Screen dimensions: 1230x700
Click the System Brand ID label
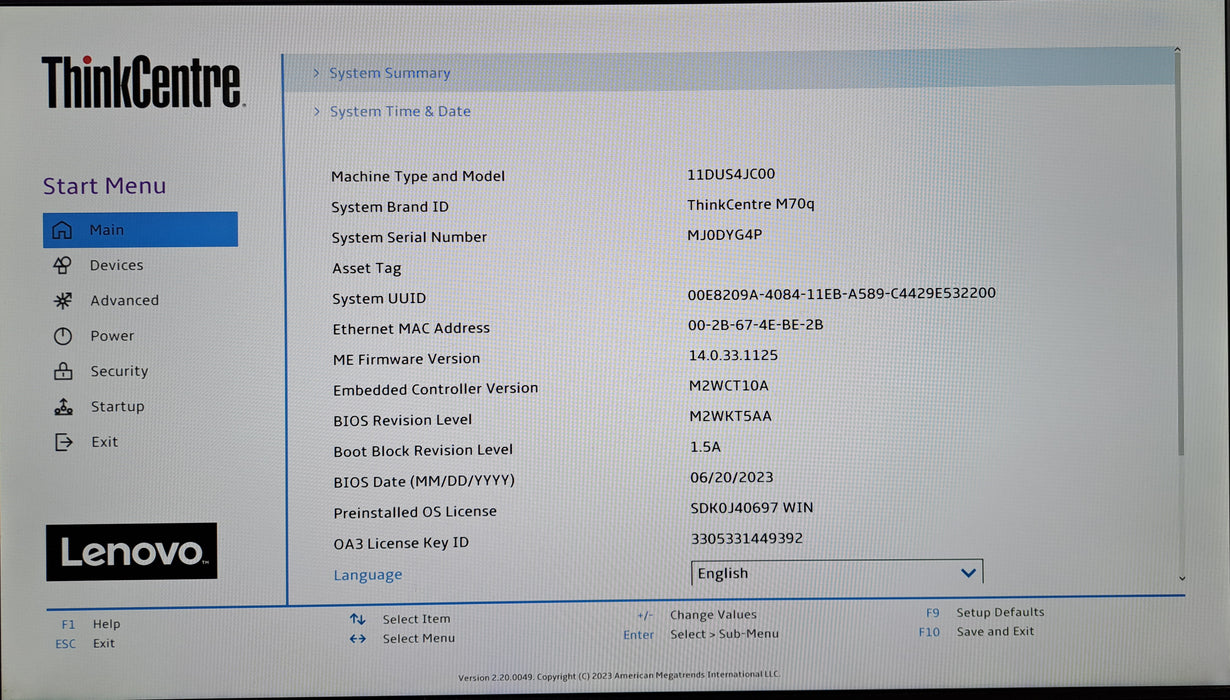390,207
